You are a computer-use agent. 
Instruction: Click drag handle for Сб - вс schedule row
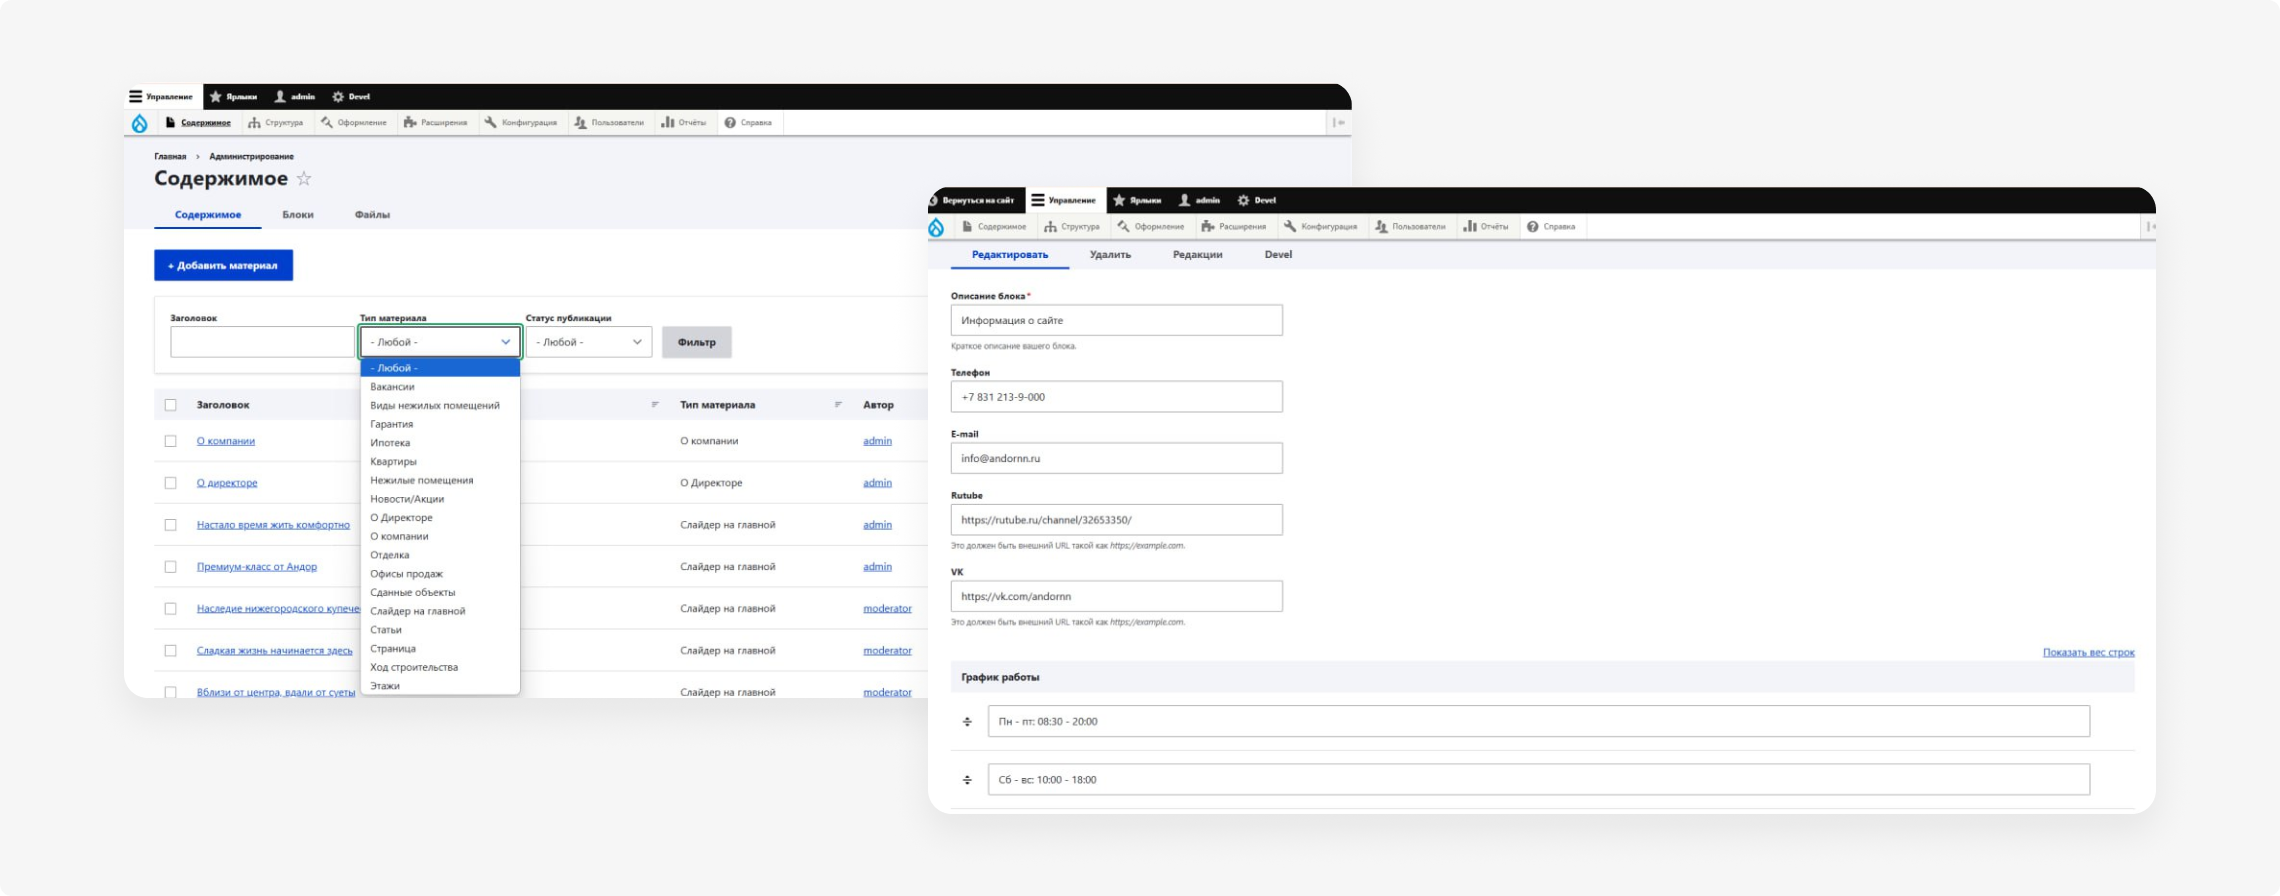tap(967, 780)
